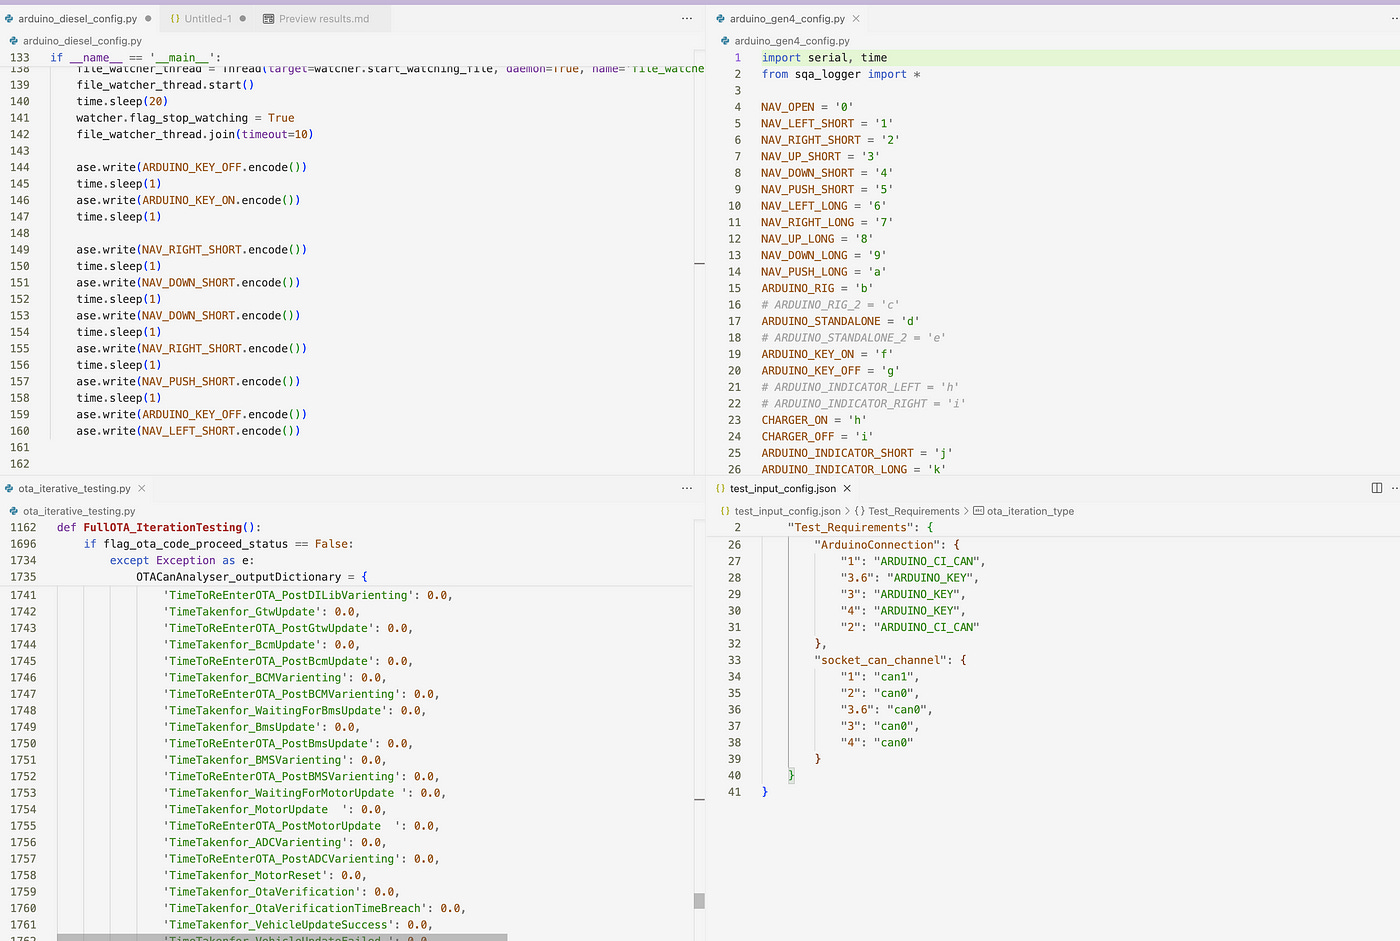Screen dimensions: 1400x941
Task: Click ase.write(NAV_LEFT_SHORT.encode()) line
Action: pos(188,431)
